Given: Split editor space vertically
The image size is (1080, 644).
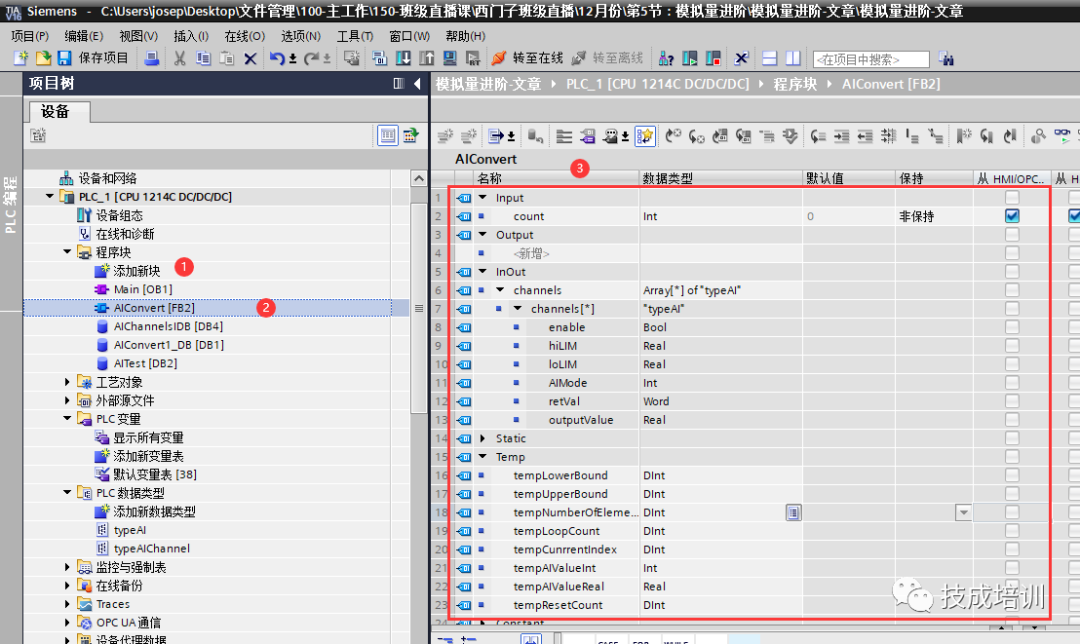Looking at the screenshot, I should pos(793,59).
